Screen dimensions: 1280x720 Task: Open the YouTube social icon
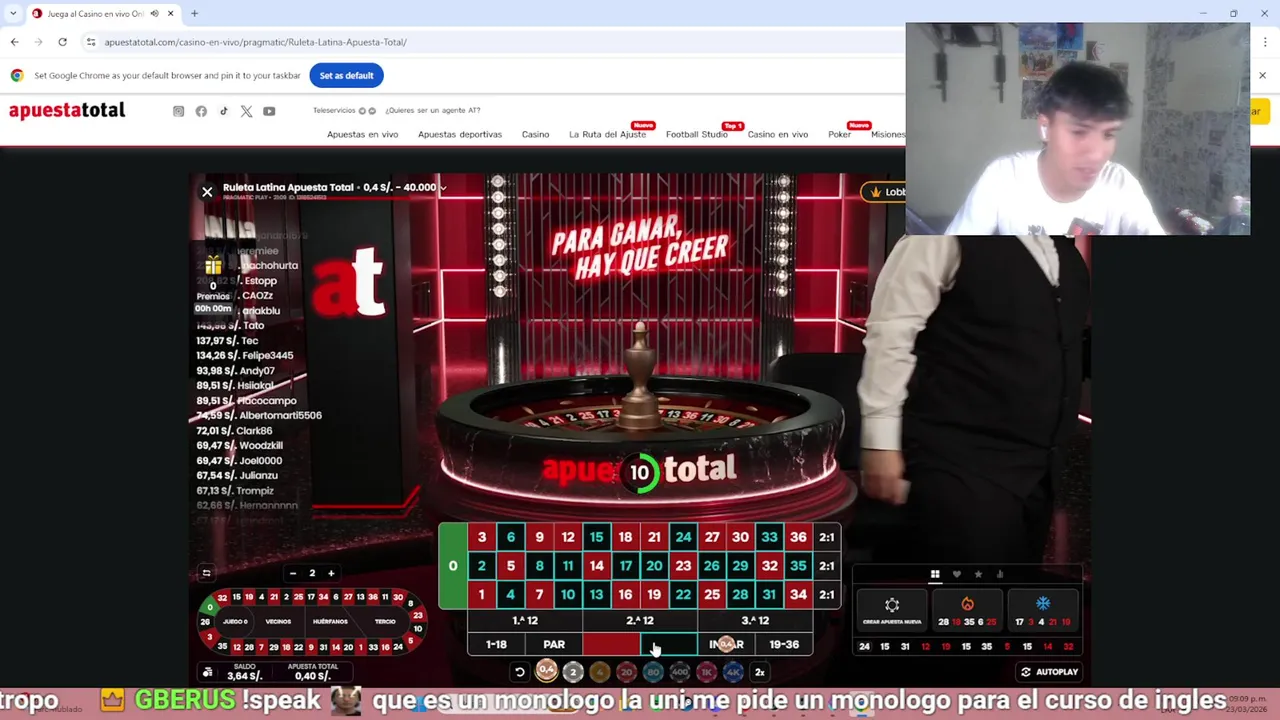(269, 111)
